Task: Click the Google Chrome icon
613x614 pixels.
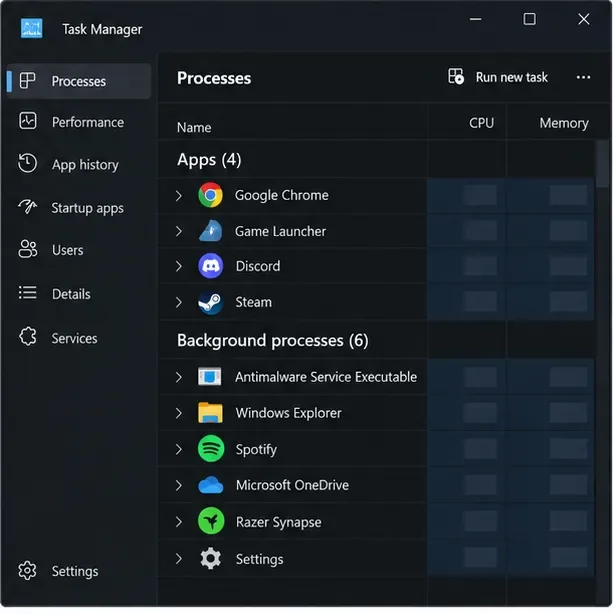Action: [x=210, y=195]
